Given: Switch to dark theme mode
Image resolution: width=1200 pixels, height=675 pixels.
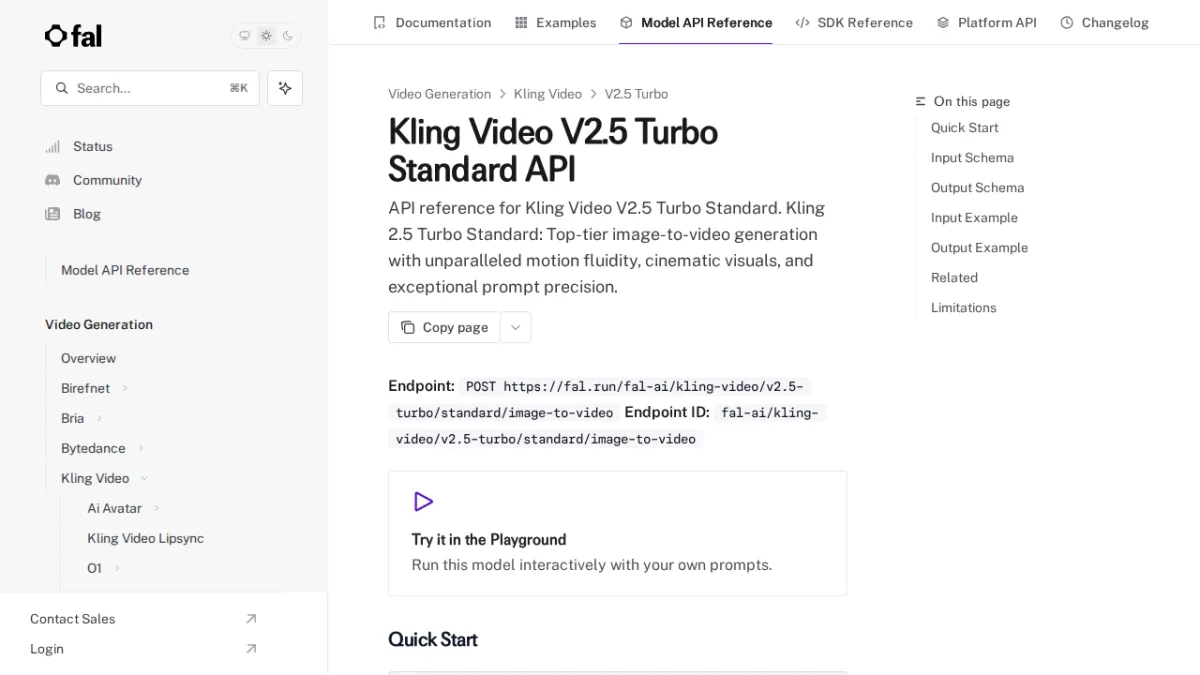Looking at the screenshot, I should (x=288, y=36).
